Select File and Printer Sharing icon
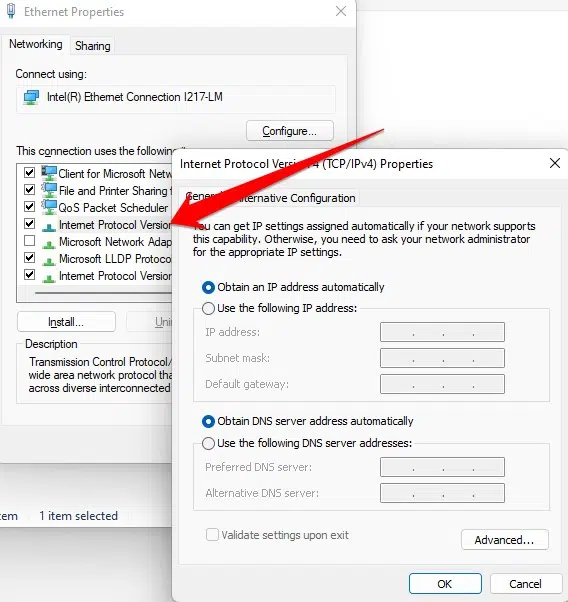 pos(49,190)
